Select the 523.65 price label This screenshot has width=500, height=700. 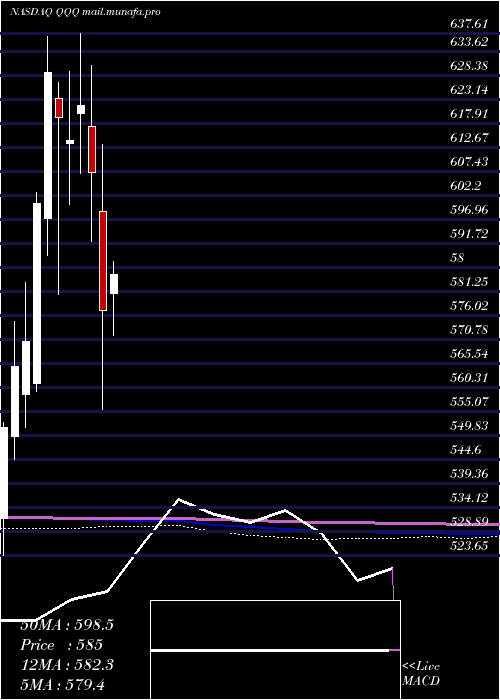pyautogui.click(x=469, y=546)
